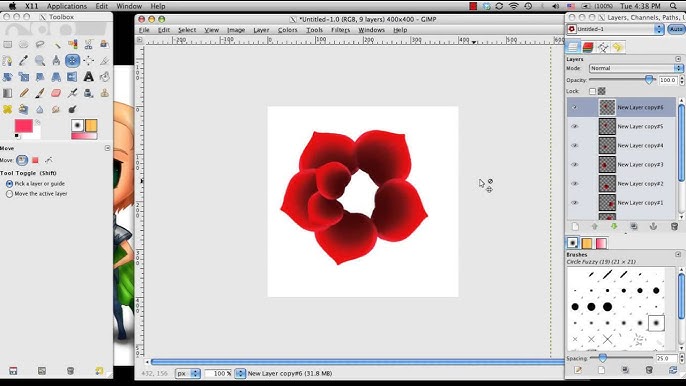Select the Text tool in Toolbox
The height and width of the screenshot is (386, 686).
point(88,77)
